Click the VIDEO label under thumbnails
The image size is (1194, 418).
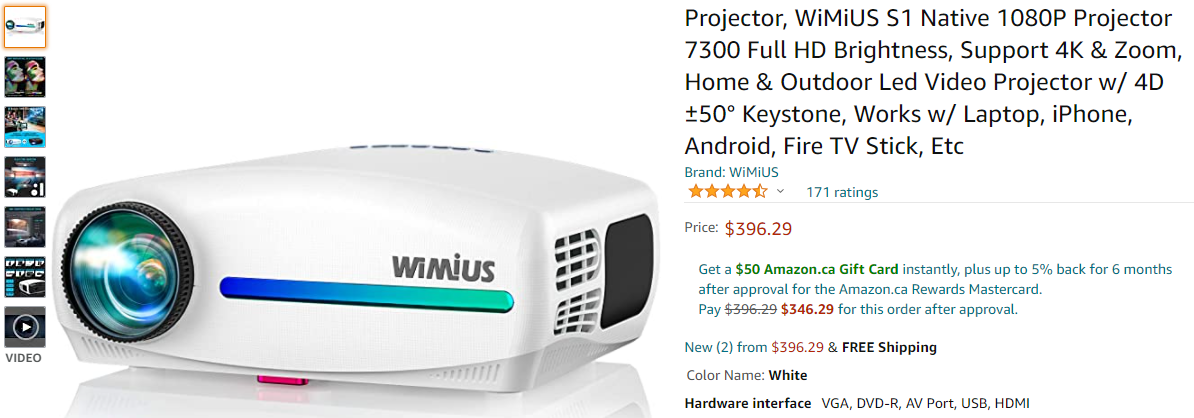point(24,358)
